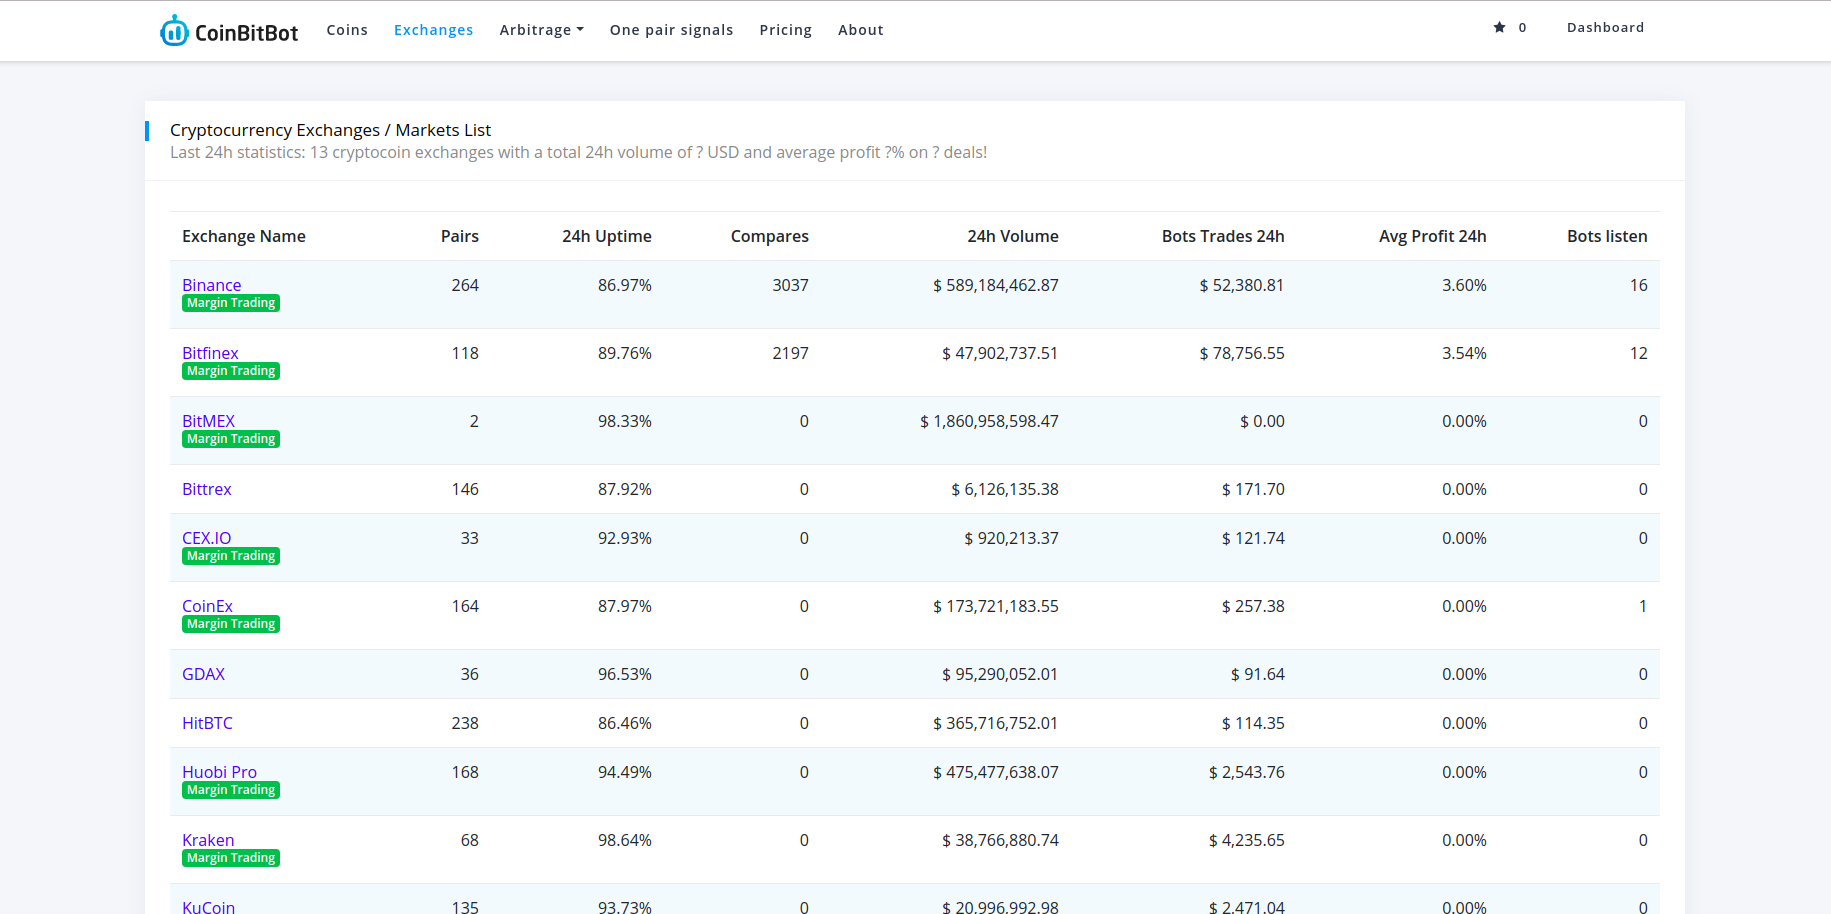Viewport: 1831px width, 914px height.
Task: Click the Bots listen column header
Action: click(1607, 236)
